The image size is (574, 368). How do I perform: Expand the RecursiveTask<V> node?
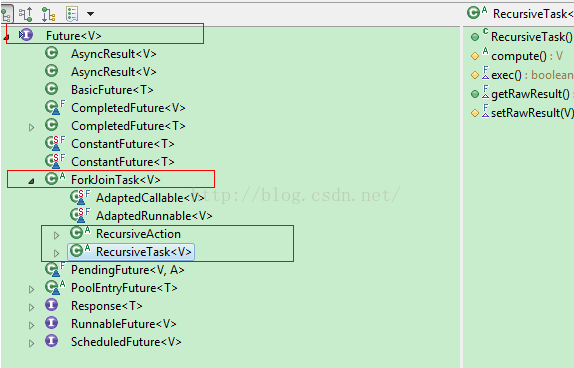[56, 253]
